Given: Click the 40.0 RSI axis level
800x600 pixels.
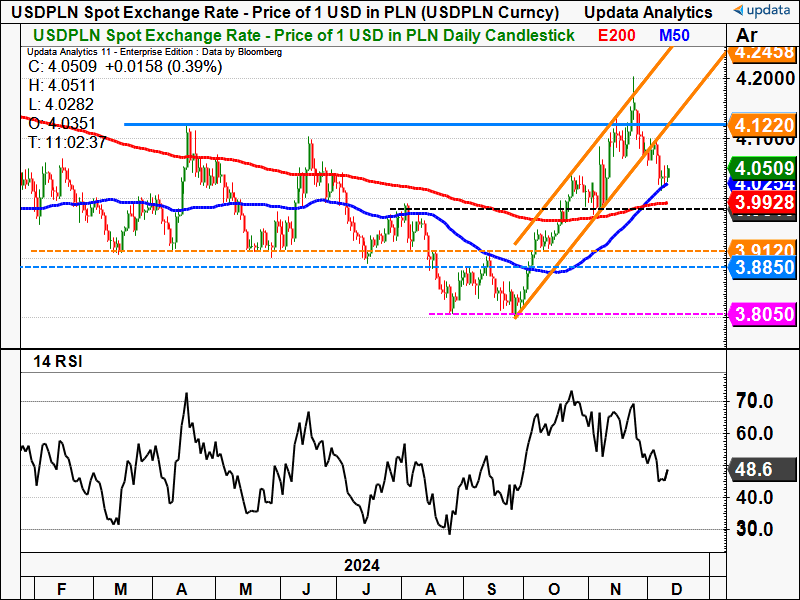Looking at the screenshot, I should tap(754, 497).
